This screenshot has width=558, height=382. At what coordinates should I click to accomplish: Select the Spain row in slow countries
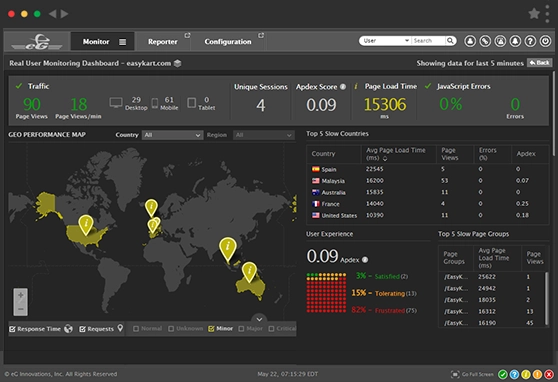[x=427, y=169]
